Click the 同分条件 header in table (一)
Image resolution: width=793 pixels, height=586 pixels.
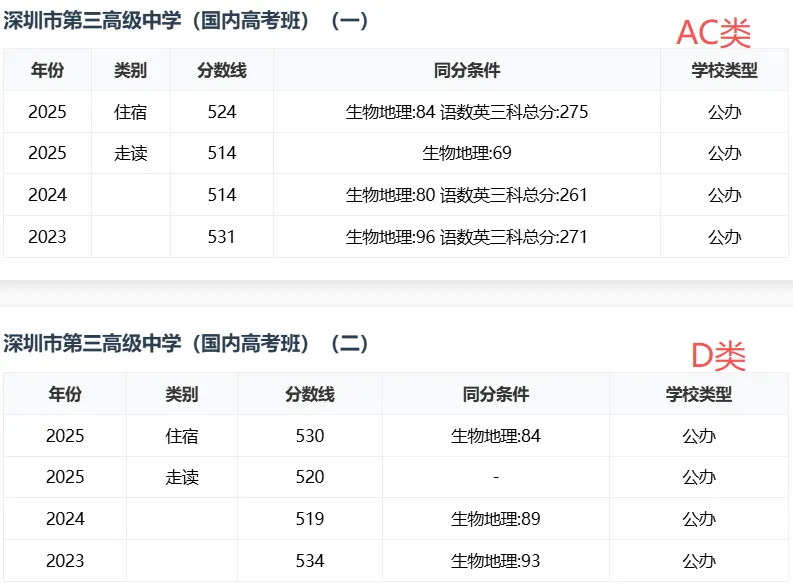tap(467, 70)
